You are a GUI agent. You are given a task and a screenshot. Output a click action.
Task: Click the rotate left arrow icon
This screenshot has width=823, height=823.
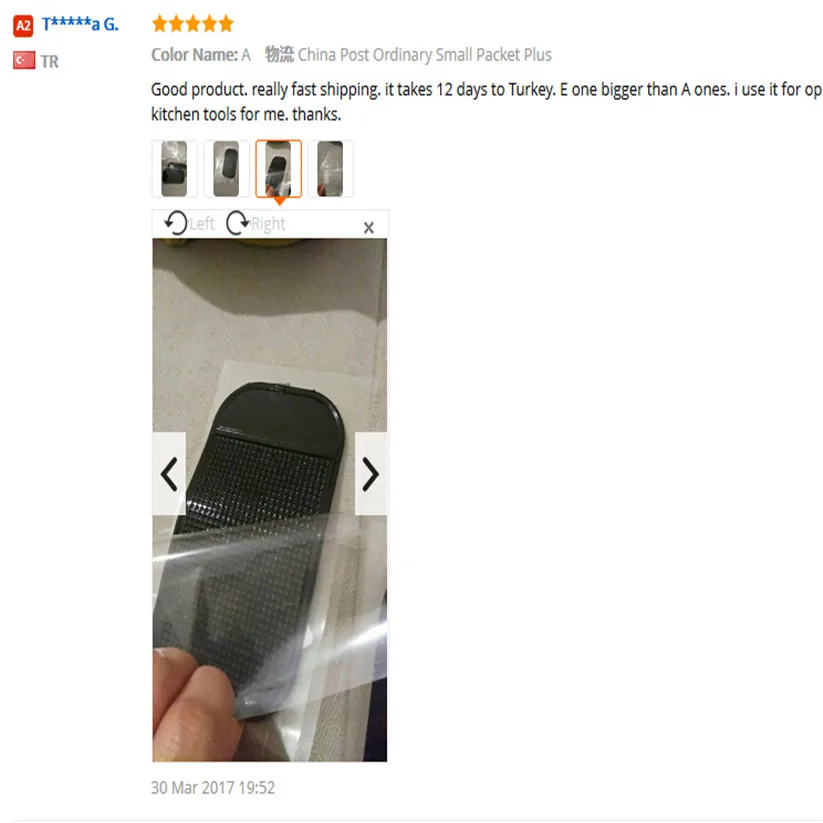click(175, 223)
